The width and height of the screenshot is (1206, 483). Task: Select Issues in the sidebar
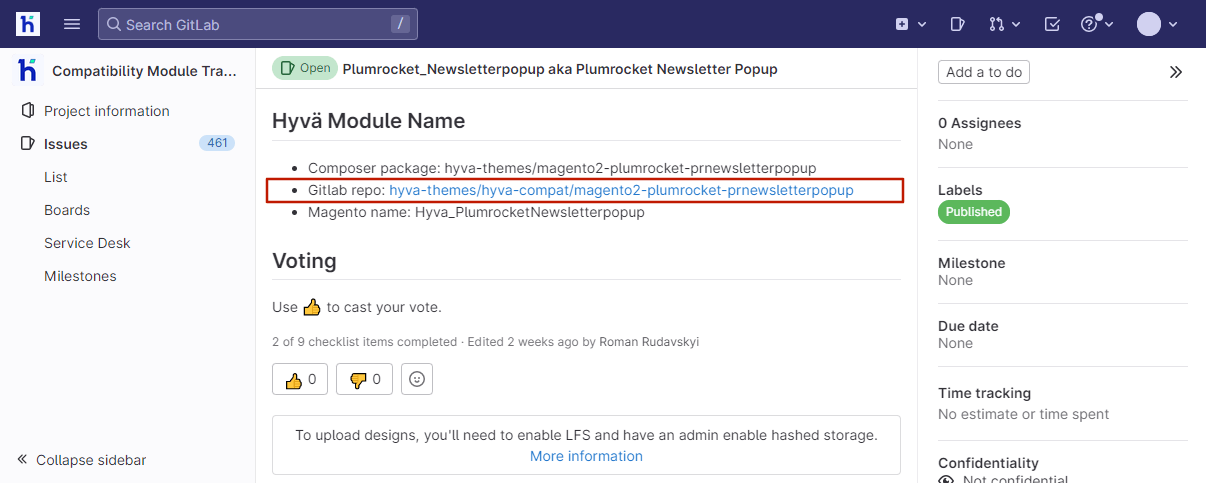pyautogui.click(x=66, y=144)
